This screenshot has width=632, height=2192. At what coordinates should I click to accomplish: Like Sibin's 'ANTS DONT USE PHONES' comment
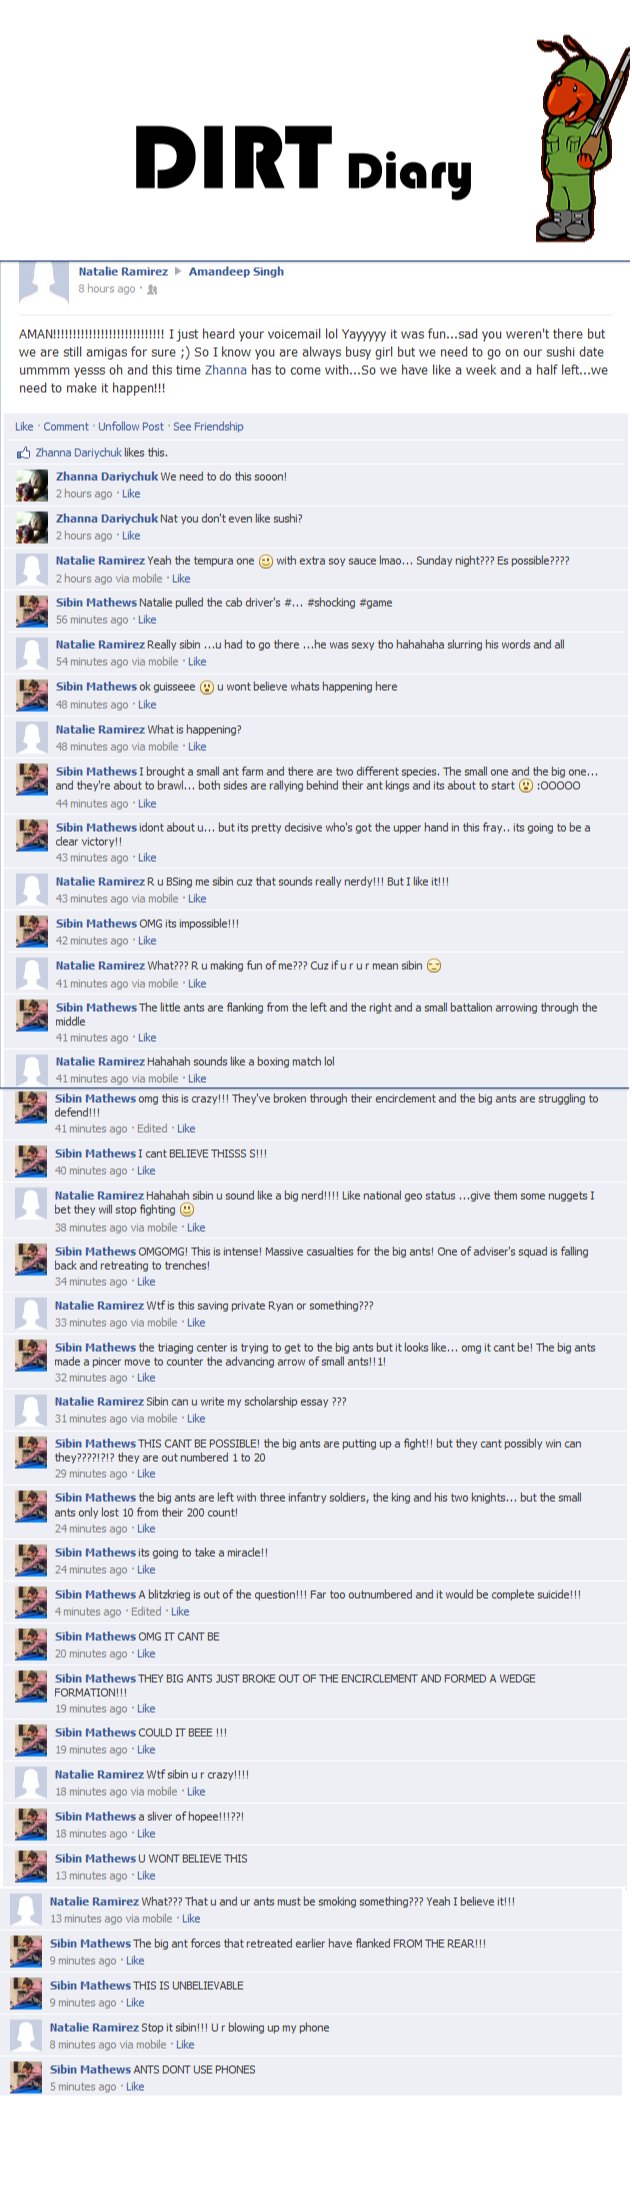click(x=135, y=2087)
